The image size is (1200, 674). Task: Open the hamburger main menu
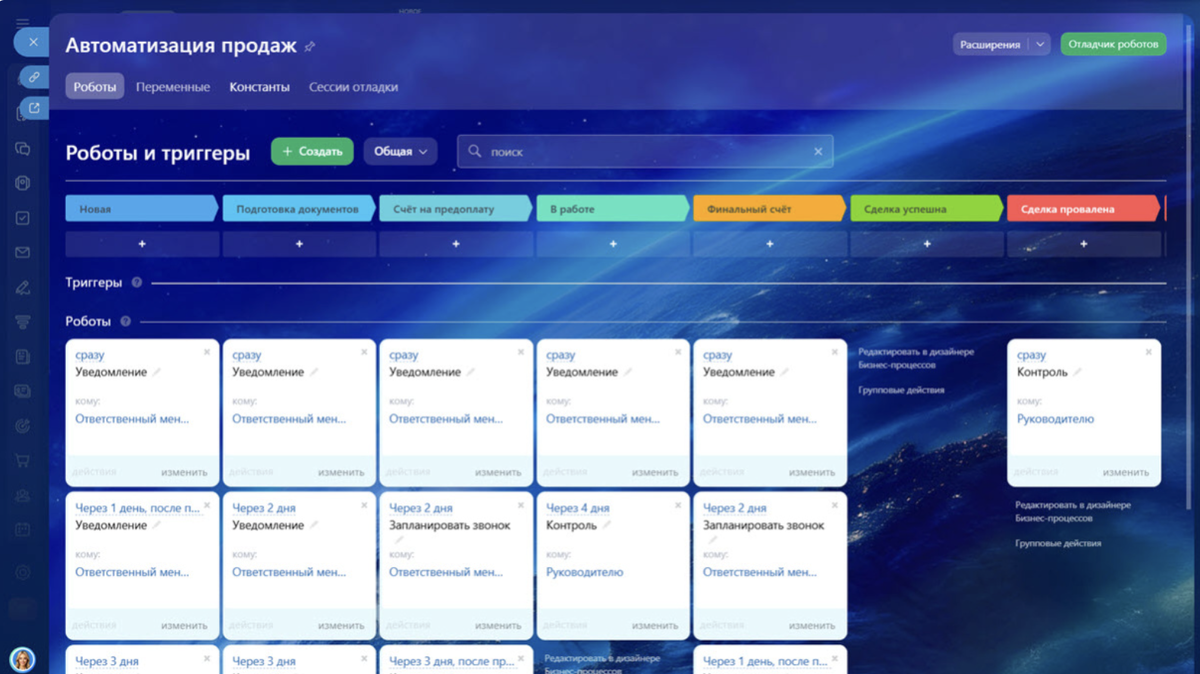coord(23,22)
